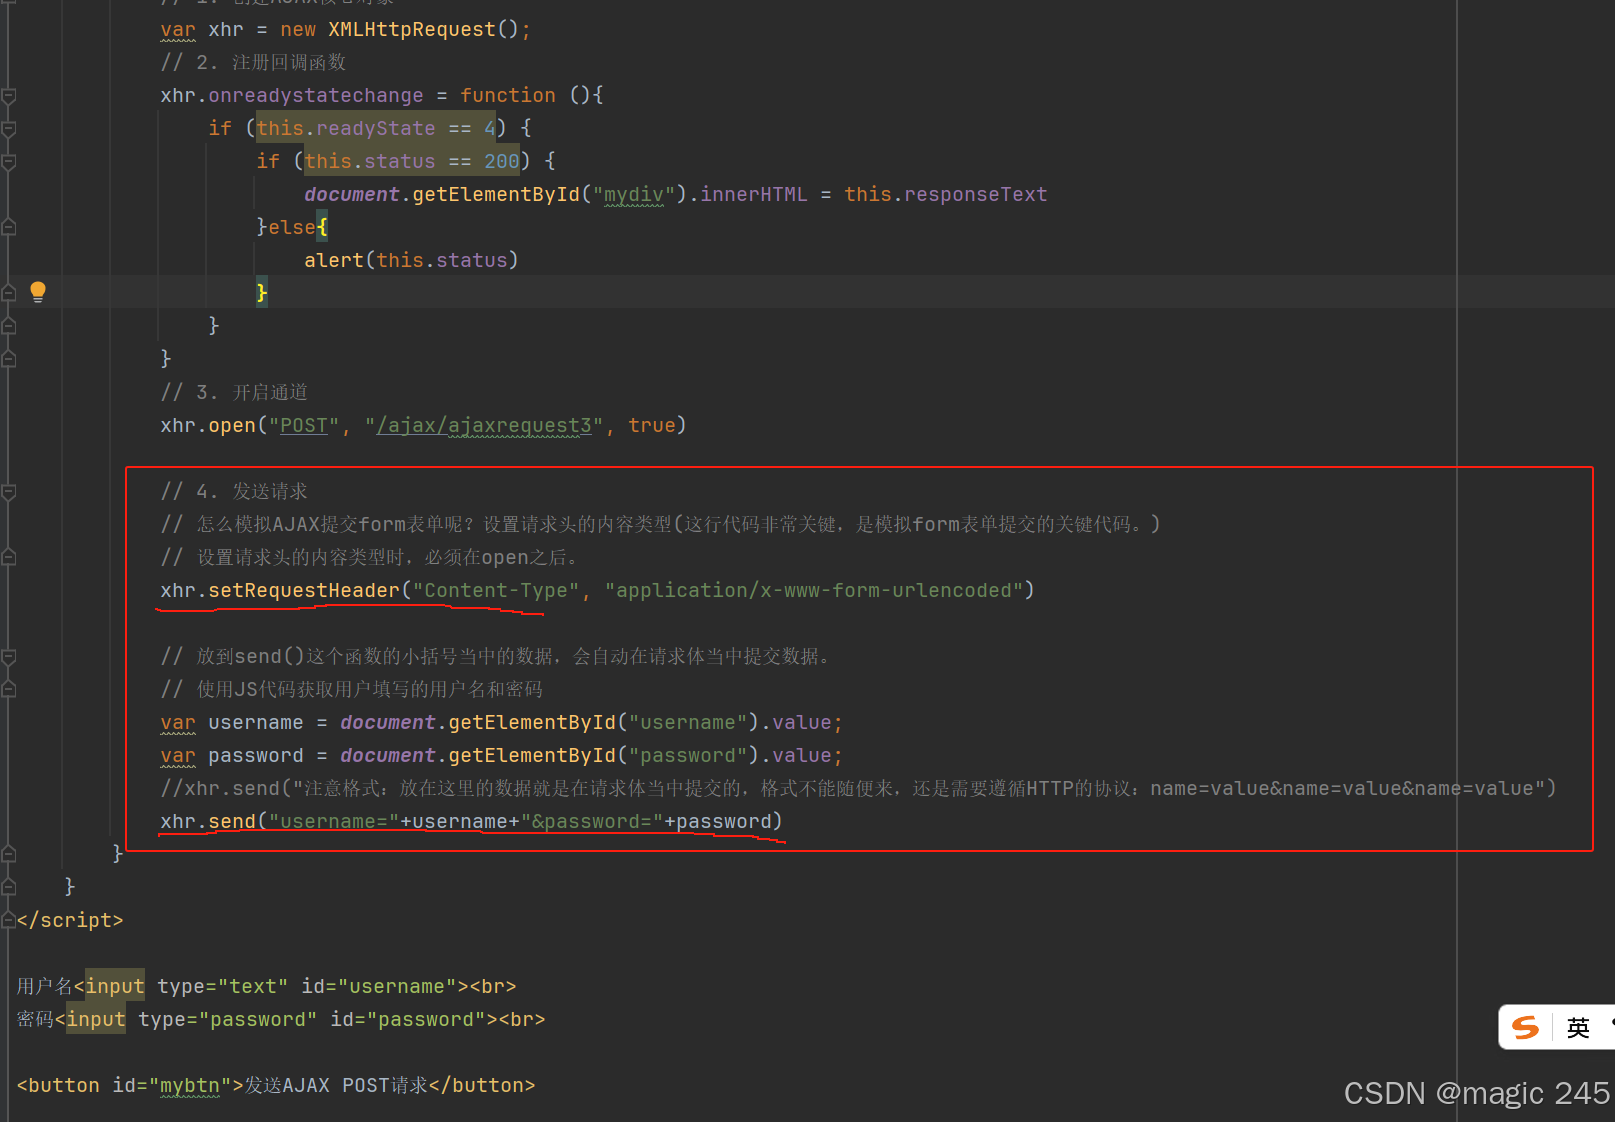Image resolution: width=1615 pixels, height=1122 pixels.
Task: Click the underlined POST string
Action: click(x=305, y=425)
